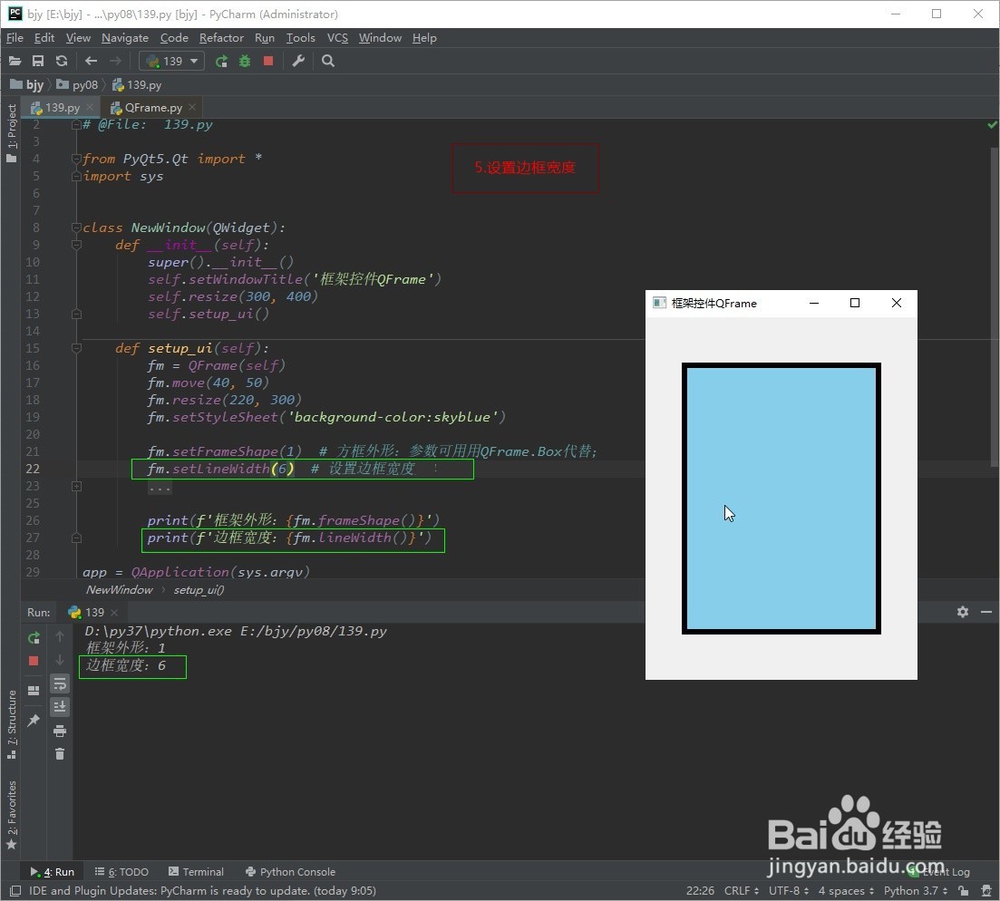Screen dimensions: 1000x901
Task: Toggle the Project tool window
Action: pos(11,133)
